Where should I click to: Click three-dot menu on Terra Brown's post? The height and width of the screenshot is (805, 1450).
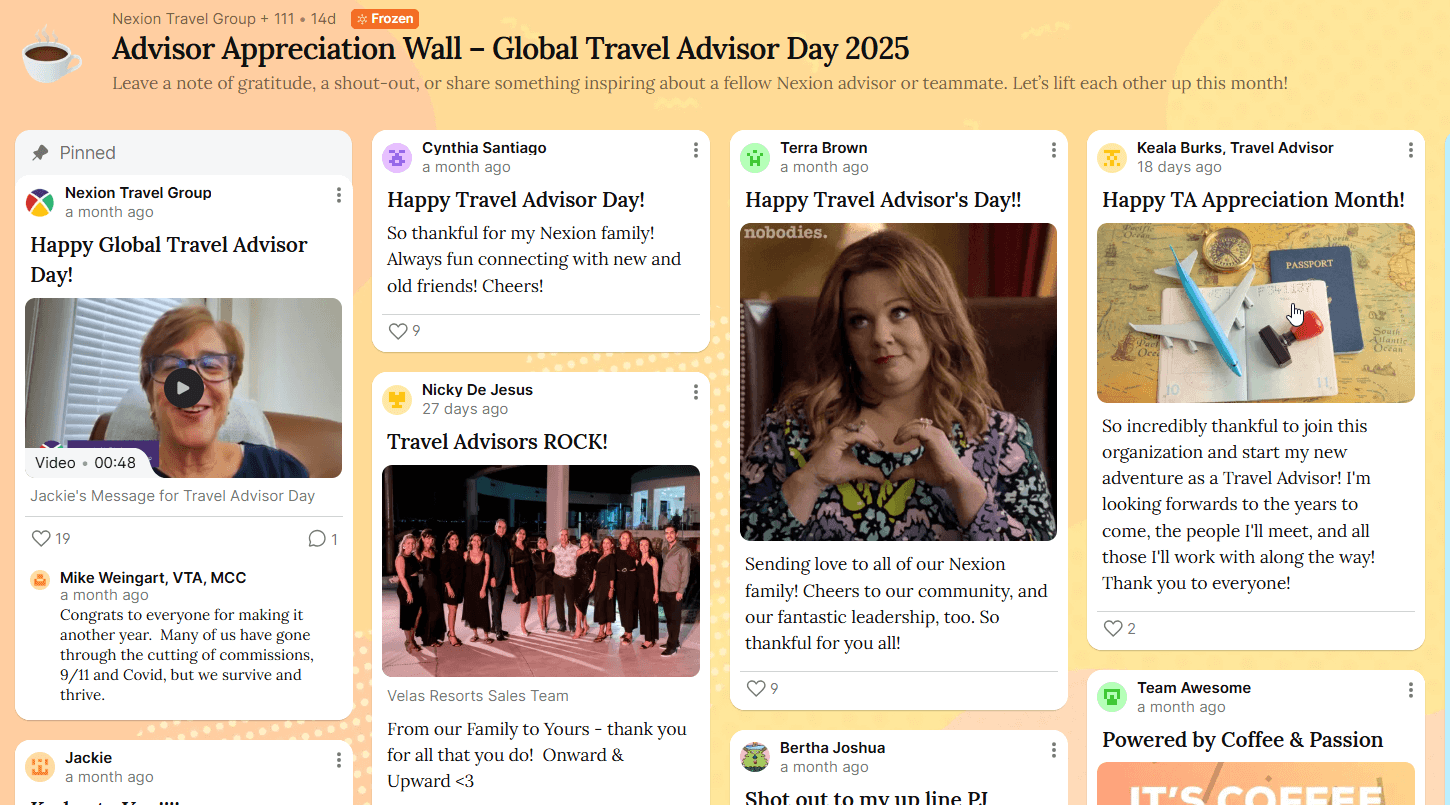pos(1053,150)
